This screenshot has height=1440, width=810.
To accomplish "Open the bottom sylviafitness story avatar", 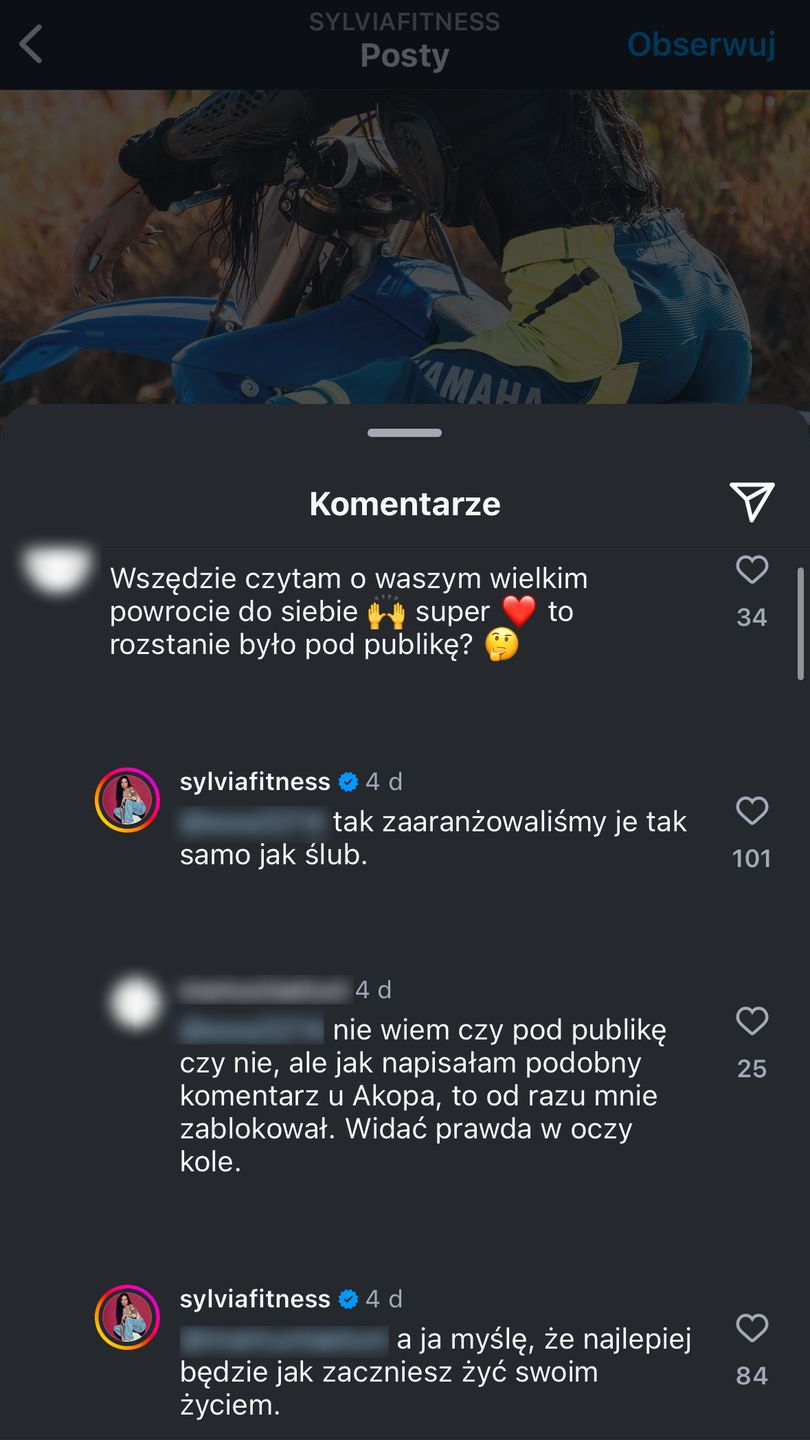I will point(127,1317).
